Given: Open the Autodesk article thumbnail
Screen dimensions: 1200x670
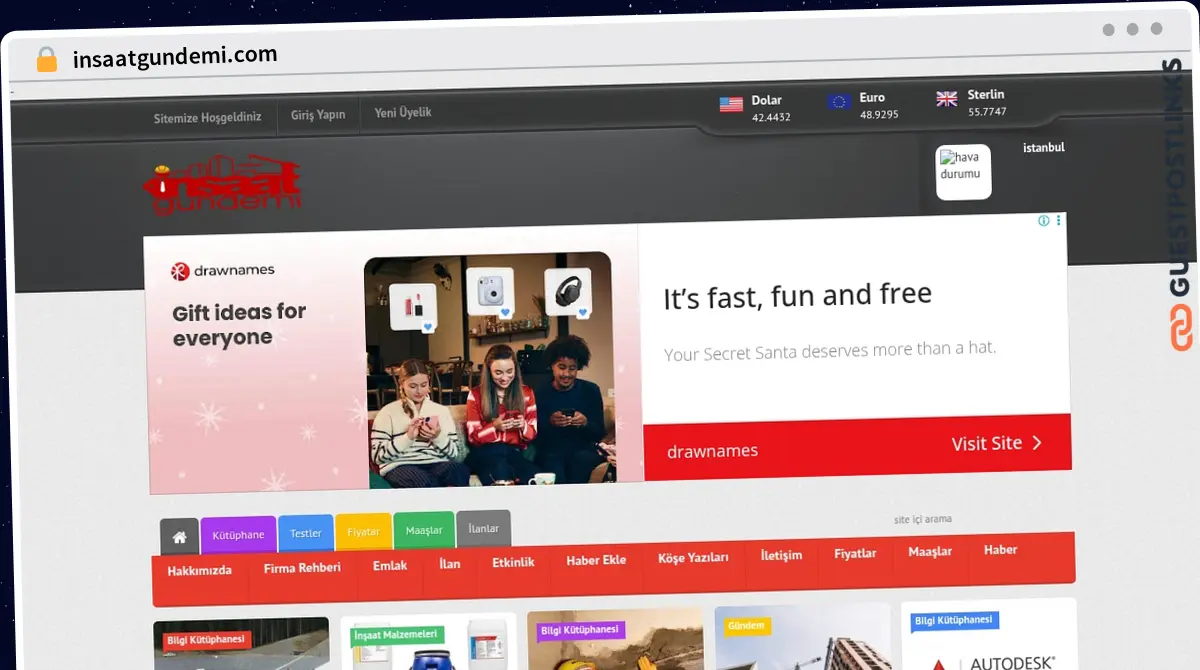Looking at the screenshot, I should (x=988, y=640).
